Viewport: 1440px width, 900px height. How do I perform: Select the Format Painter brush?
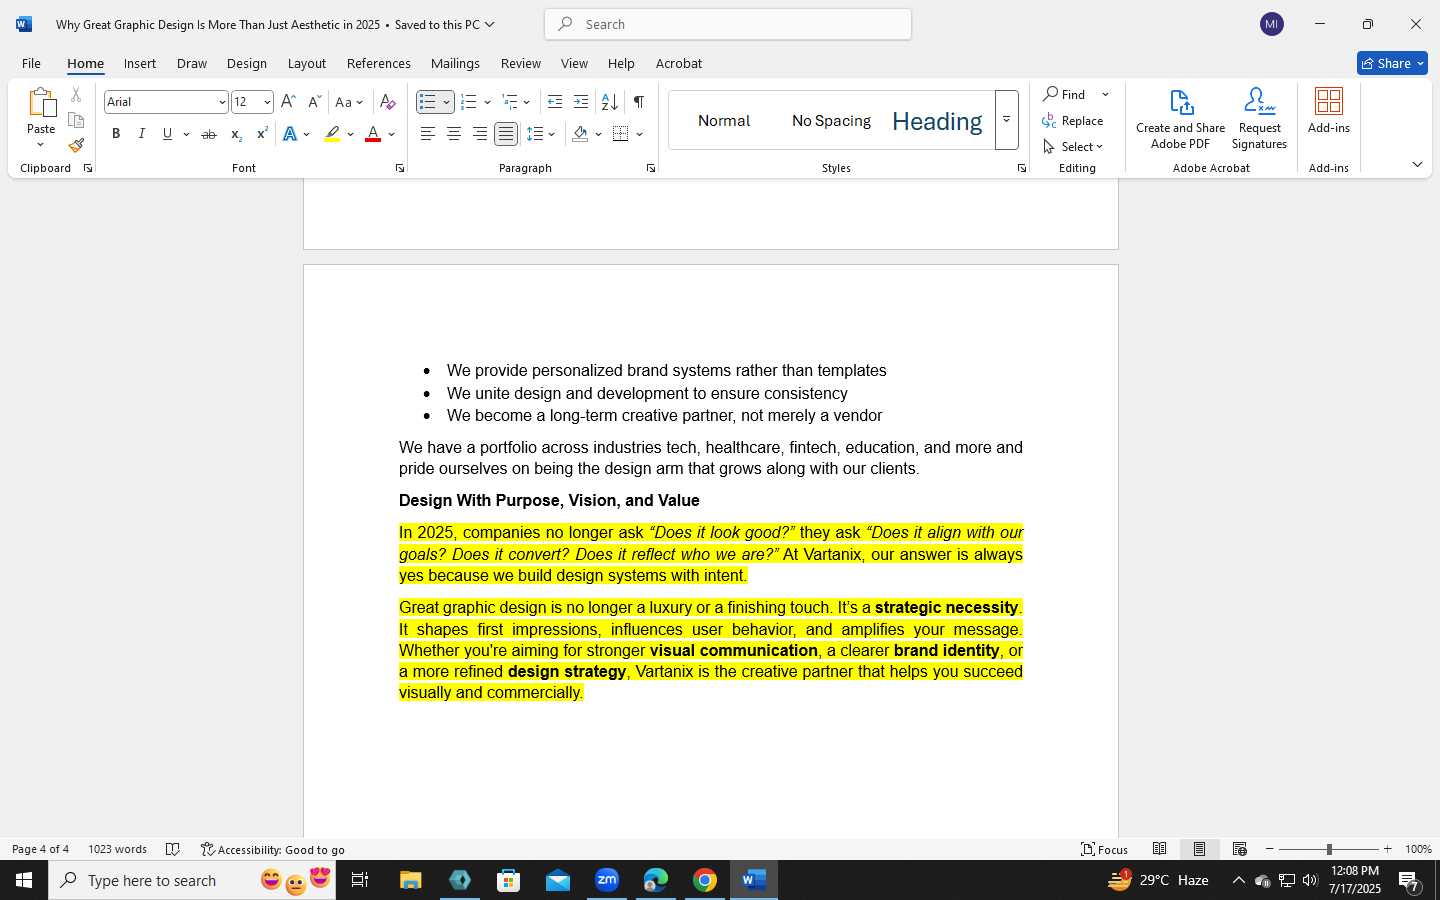(x=76, y=145)
